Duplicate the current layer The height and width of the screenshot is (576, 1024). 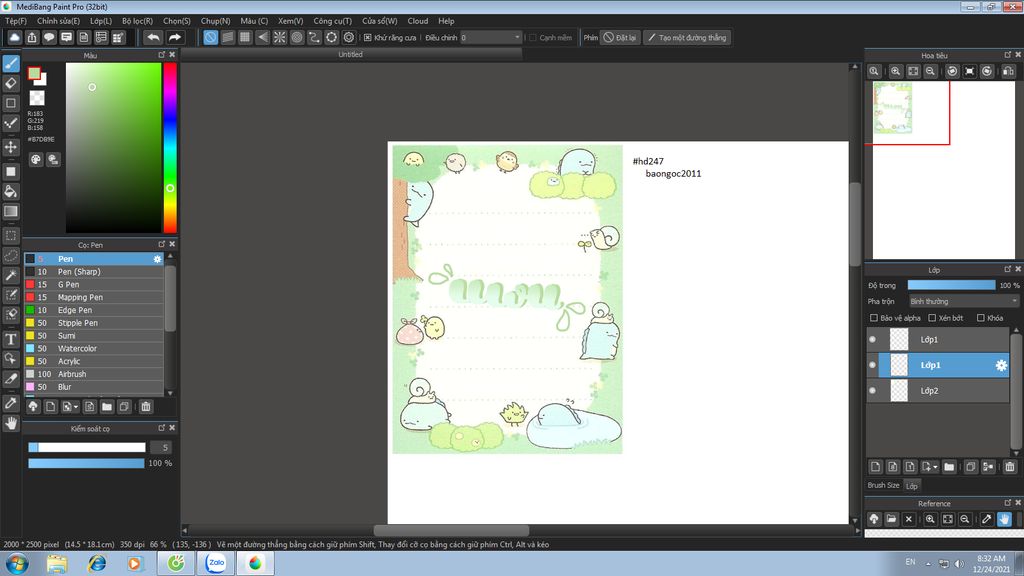click(x=970, y=466)
